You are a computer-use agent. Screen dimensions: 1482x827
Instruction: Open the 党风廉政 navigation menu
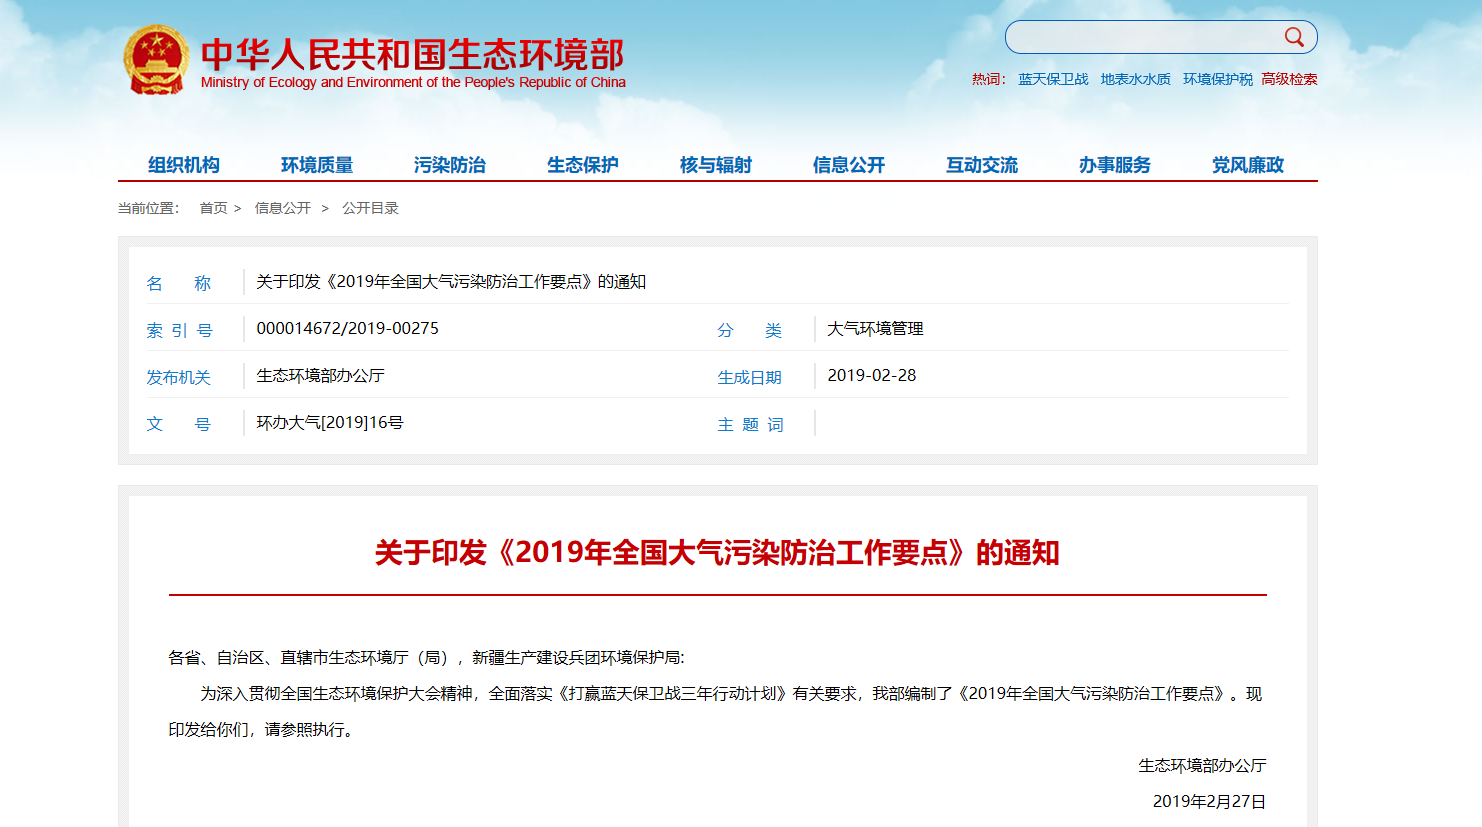(x=1248, y=165)
